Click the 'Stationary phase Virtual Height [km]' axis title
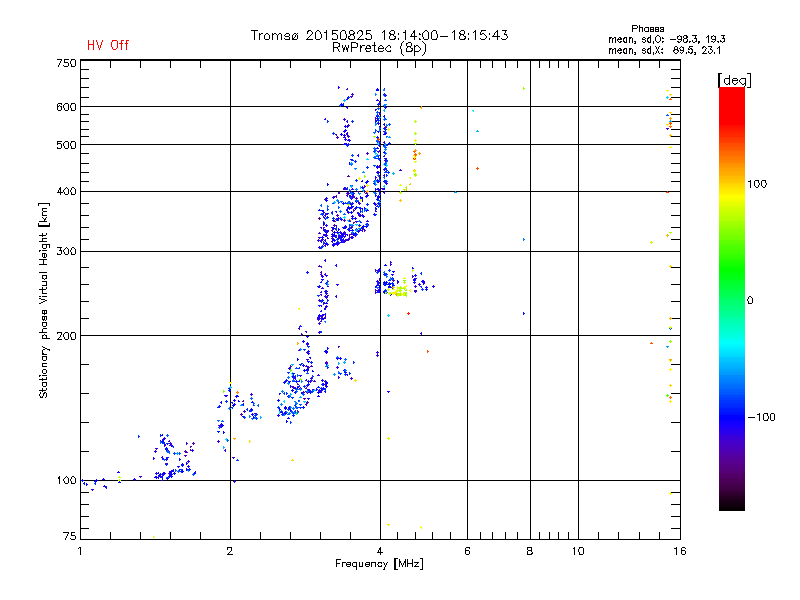 [x=43, y=300]
